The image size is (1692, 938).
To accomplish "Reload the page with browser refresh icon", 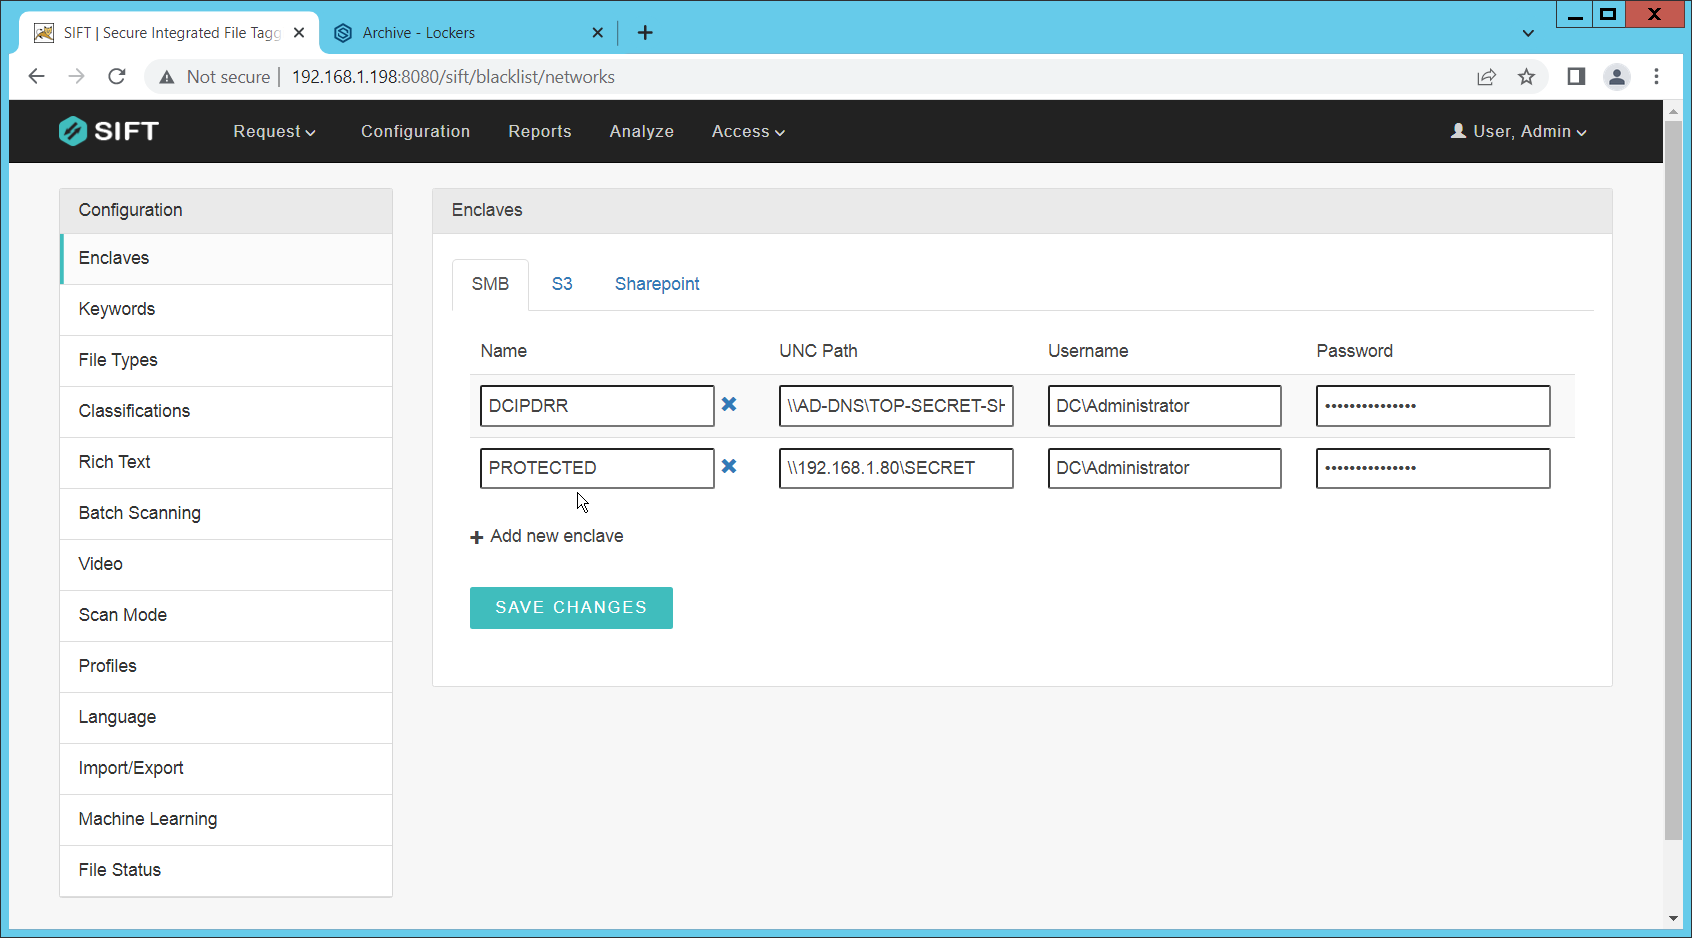I will 117,77.
